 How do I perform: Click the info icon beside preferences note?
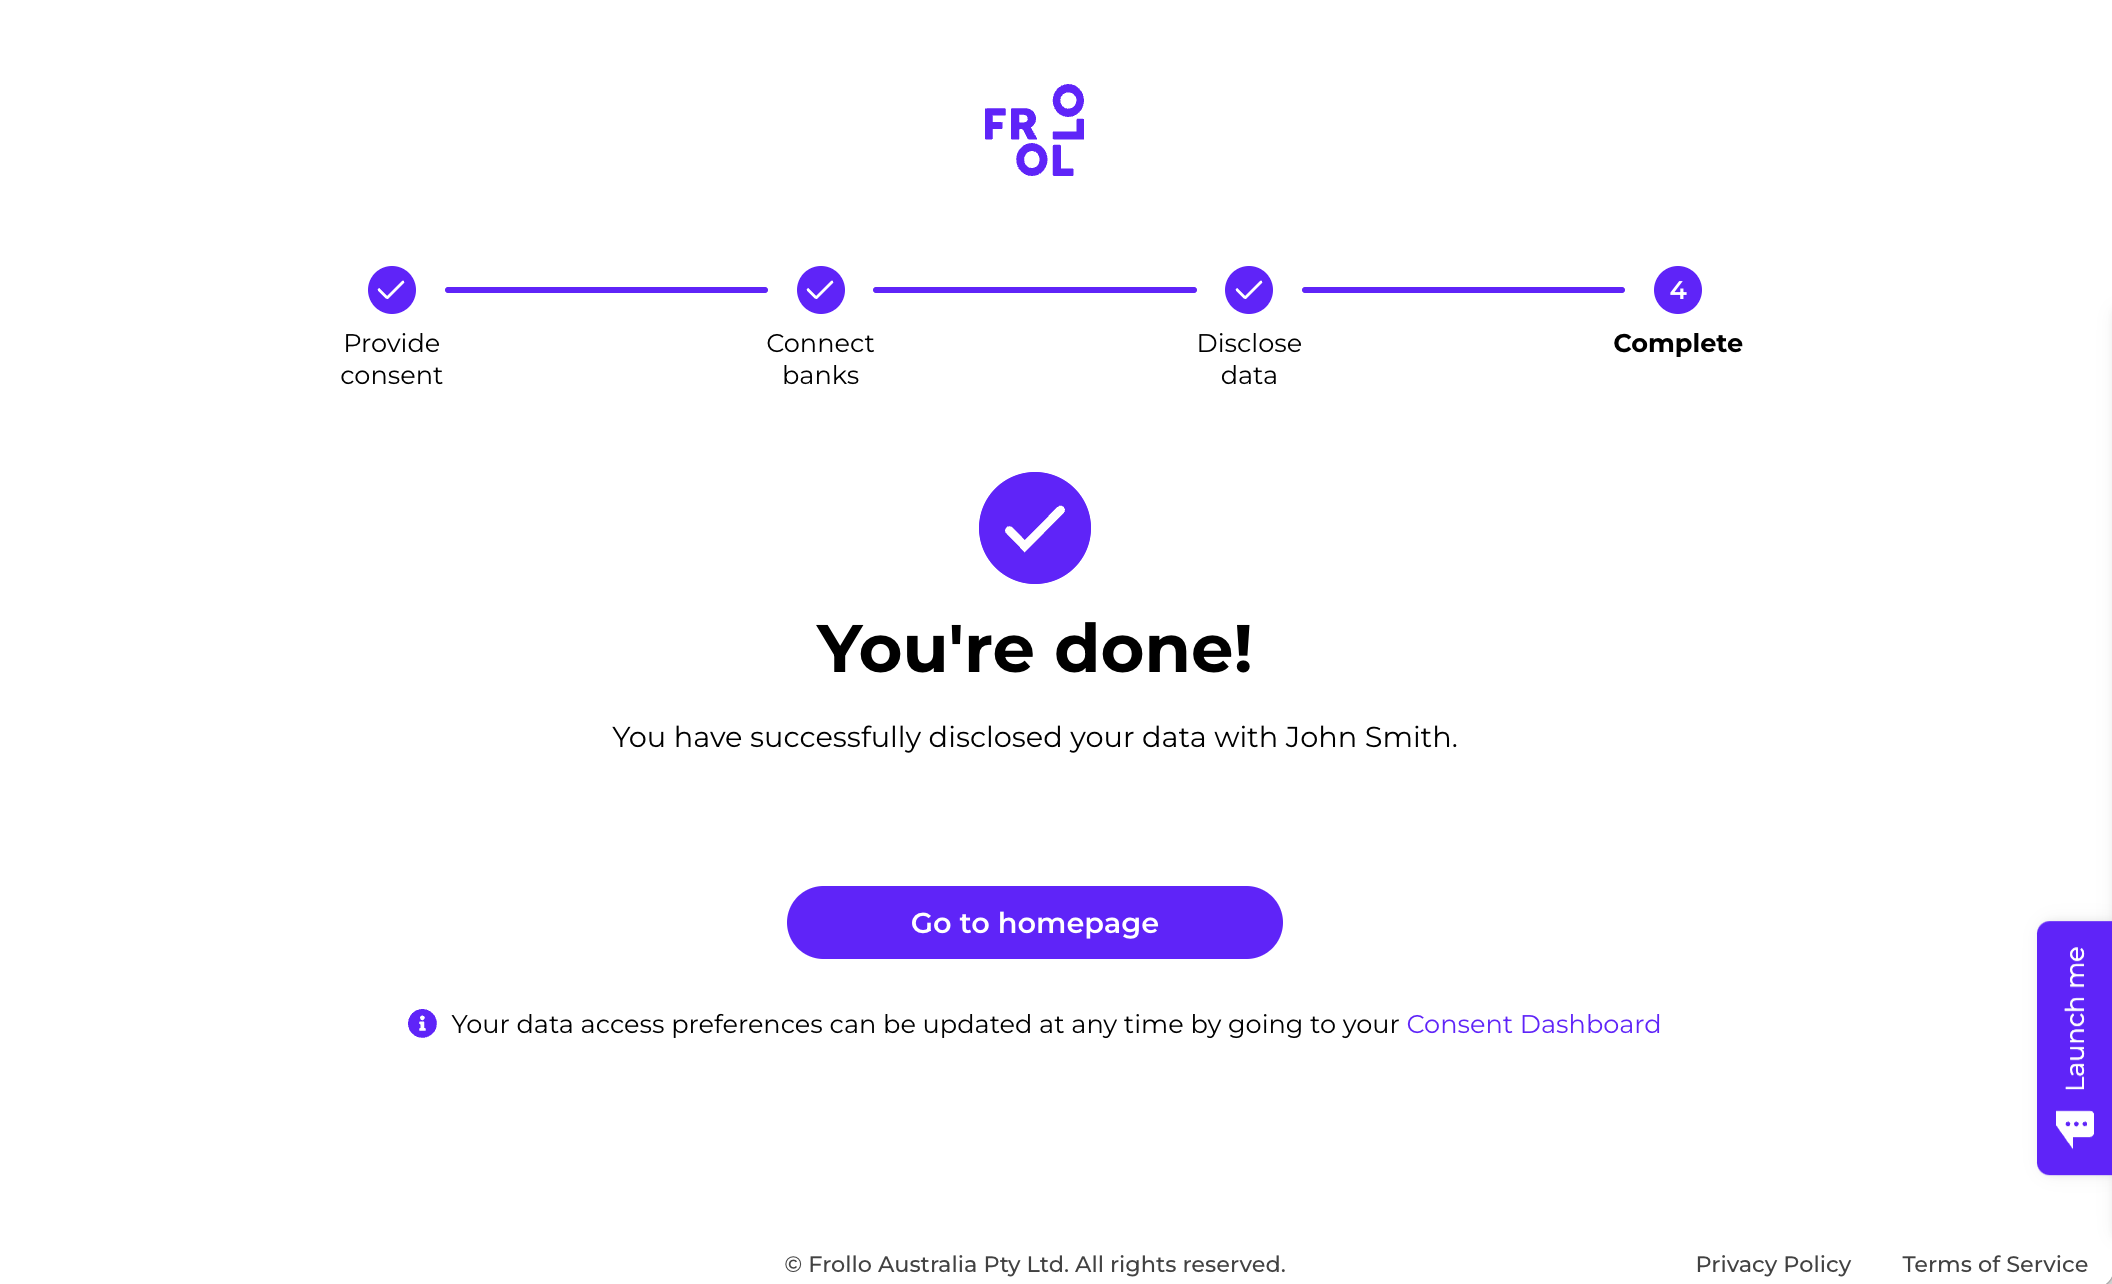pos(422,1023)
